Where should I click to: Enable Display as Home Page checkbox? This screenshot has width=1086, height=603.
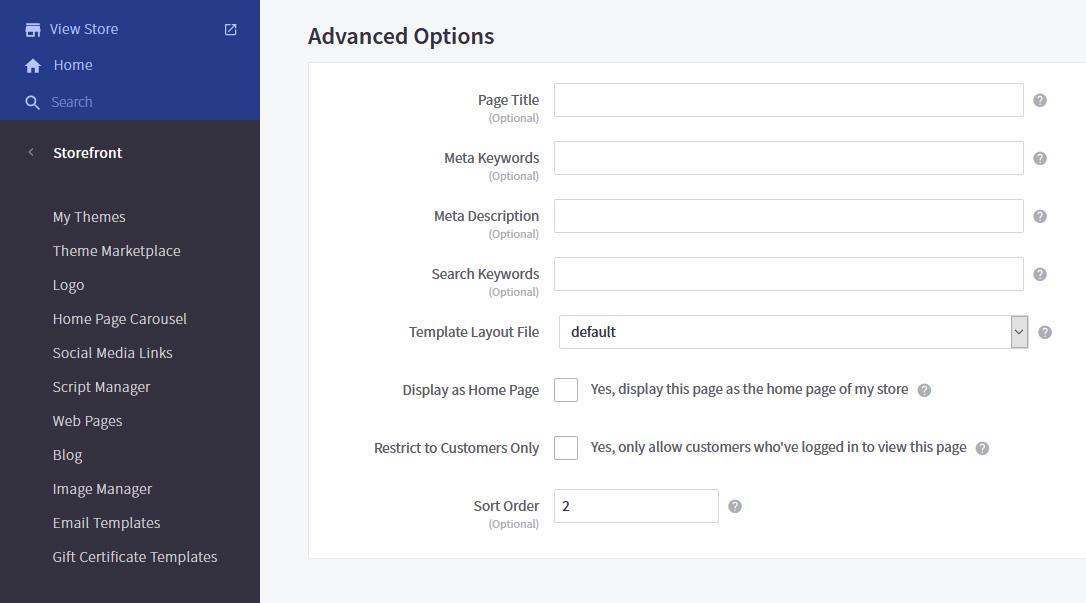tap(565, 389)
